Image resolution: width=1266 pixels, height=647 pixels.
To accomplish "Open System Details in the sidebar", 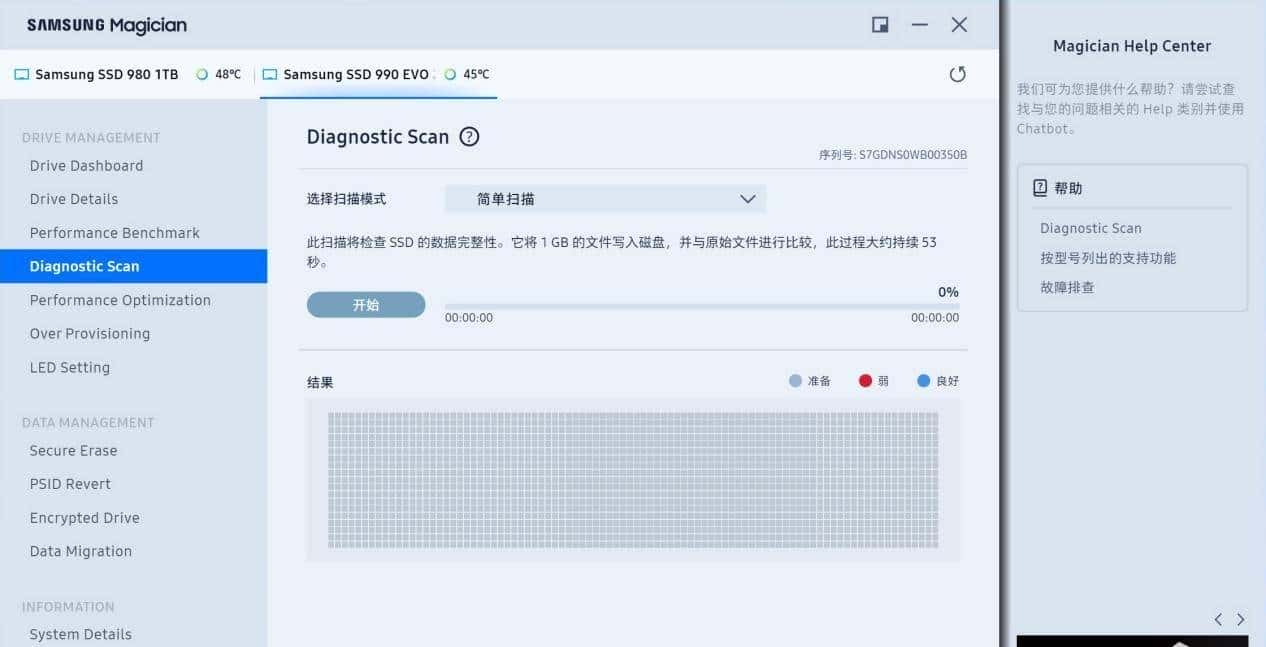I will (80, 634).
